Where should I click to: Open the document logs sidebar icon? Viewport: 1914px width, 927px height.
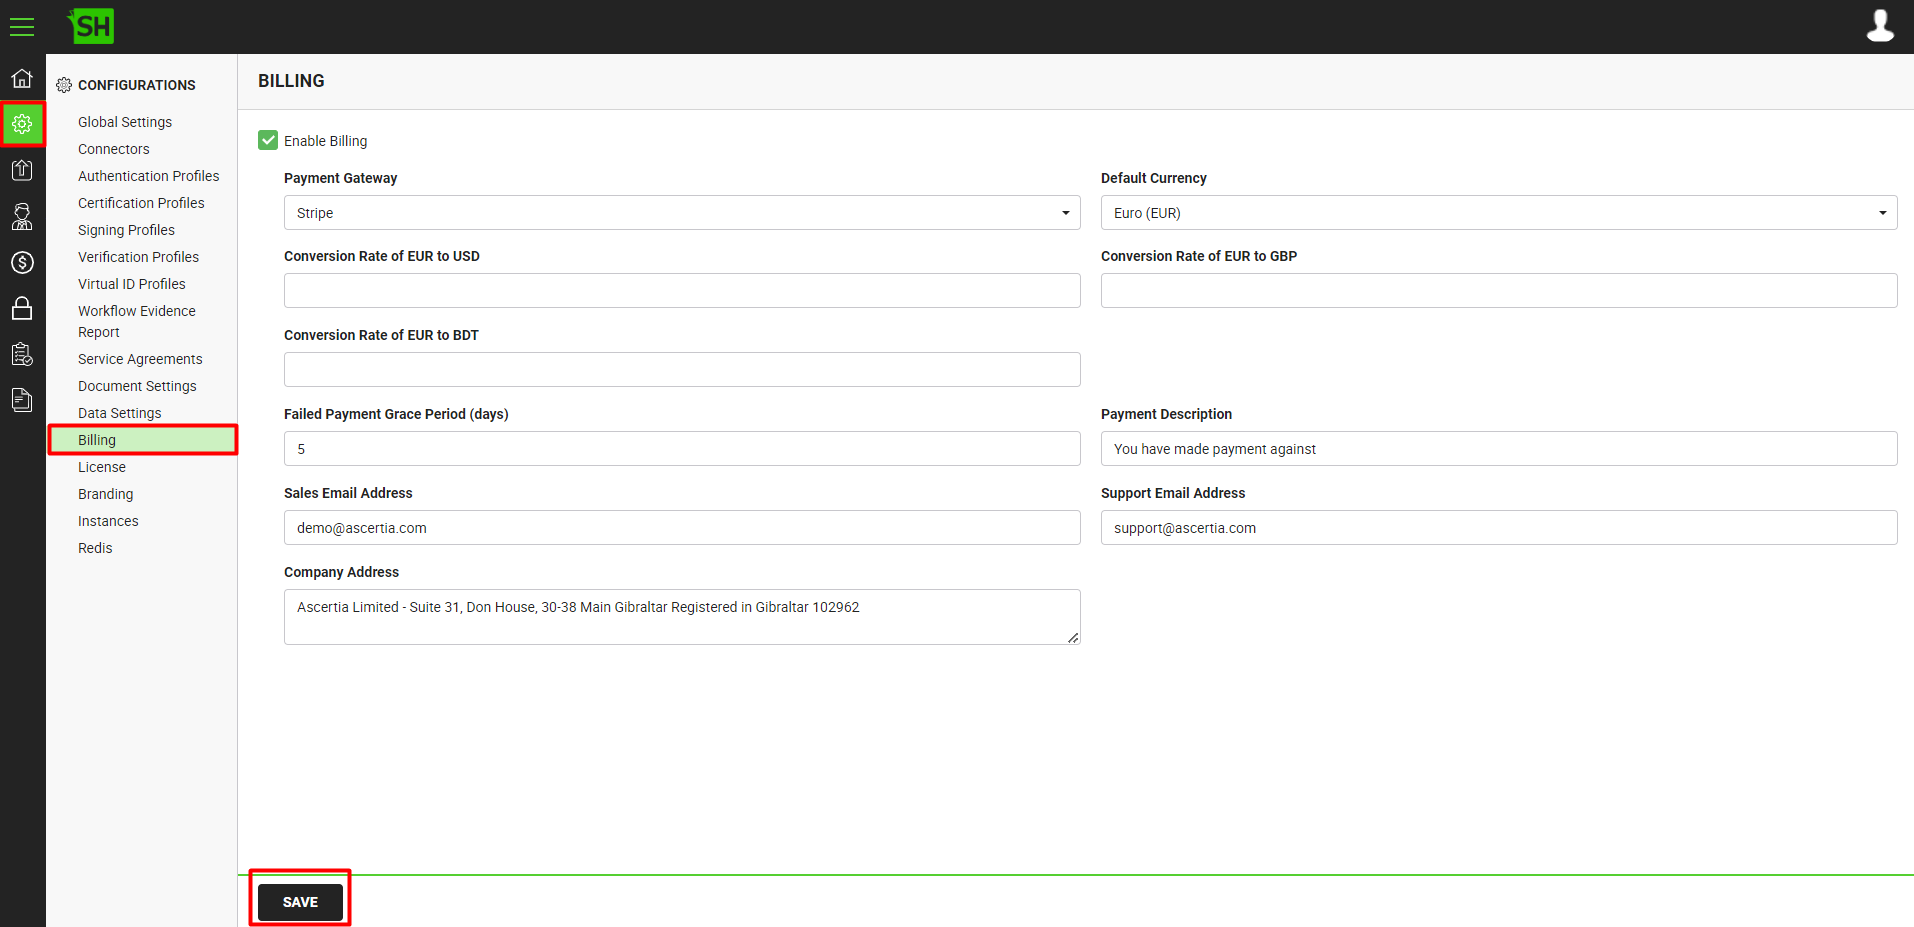(22, 400)
